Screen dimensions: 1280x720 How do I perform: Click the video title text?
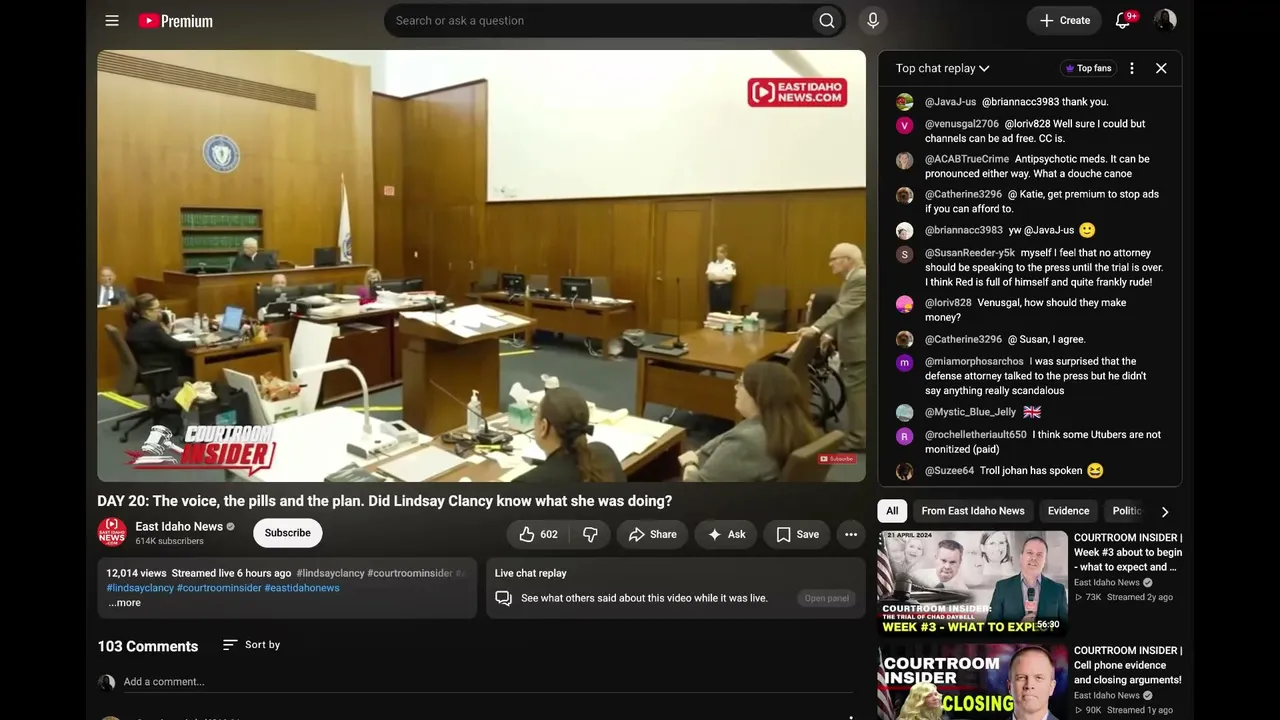click(x=385, y=501)
